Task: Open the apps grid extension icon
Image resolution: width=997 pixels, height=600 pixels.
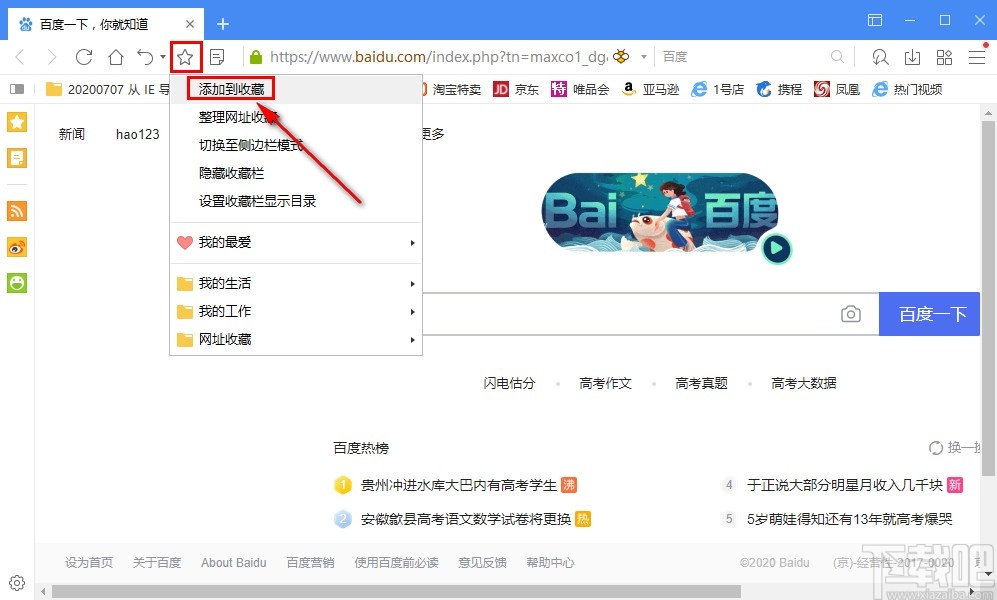Action: pos(944,57)
